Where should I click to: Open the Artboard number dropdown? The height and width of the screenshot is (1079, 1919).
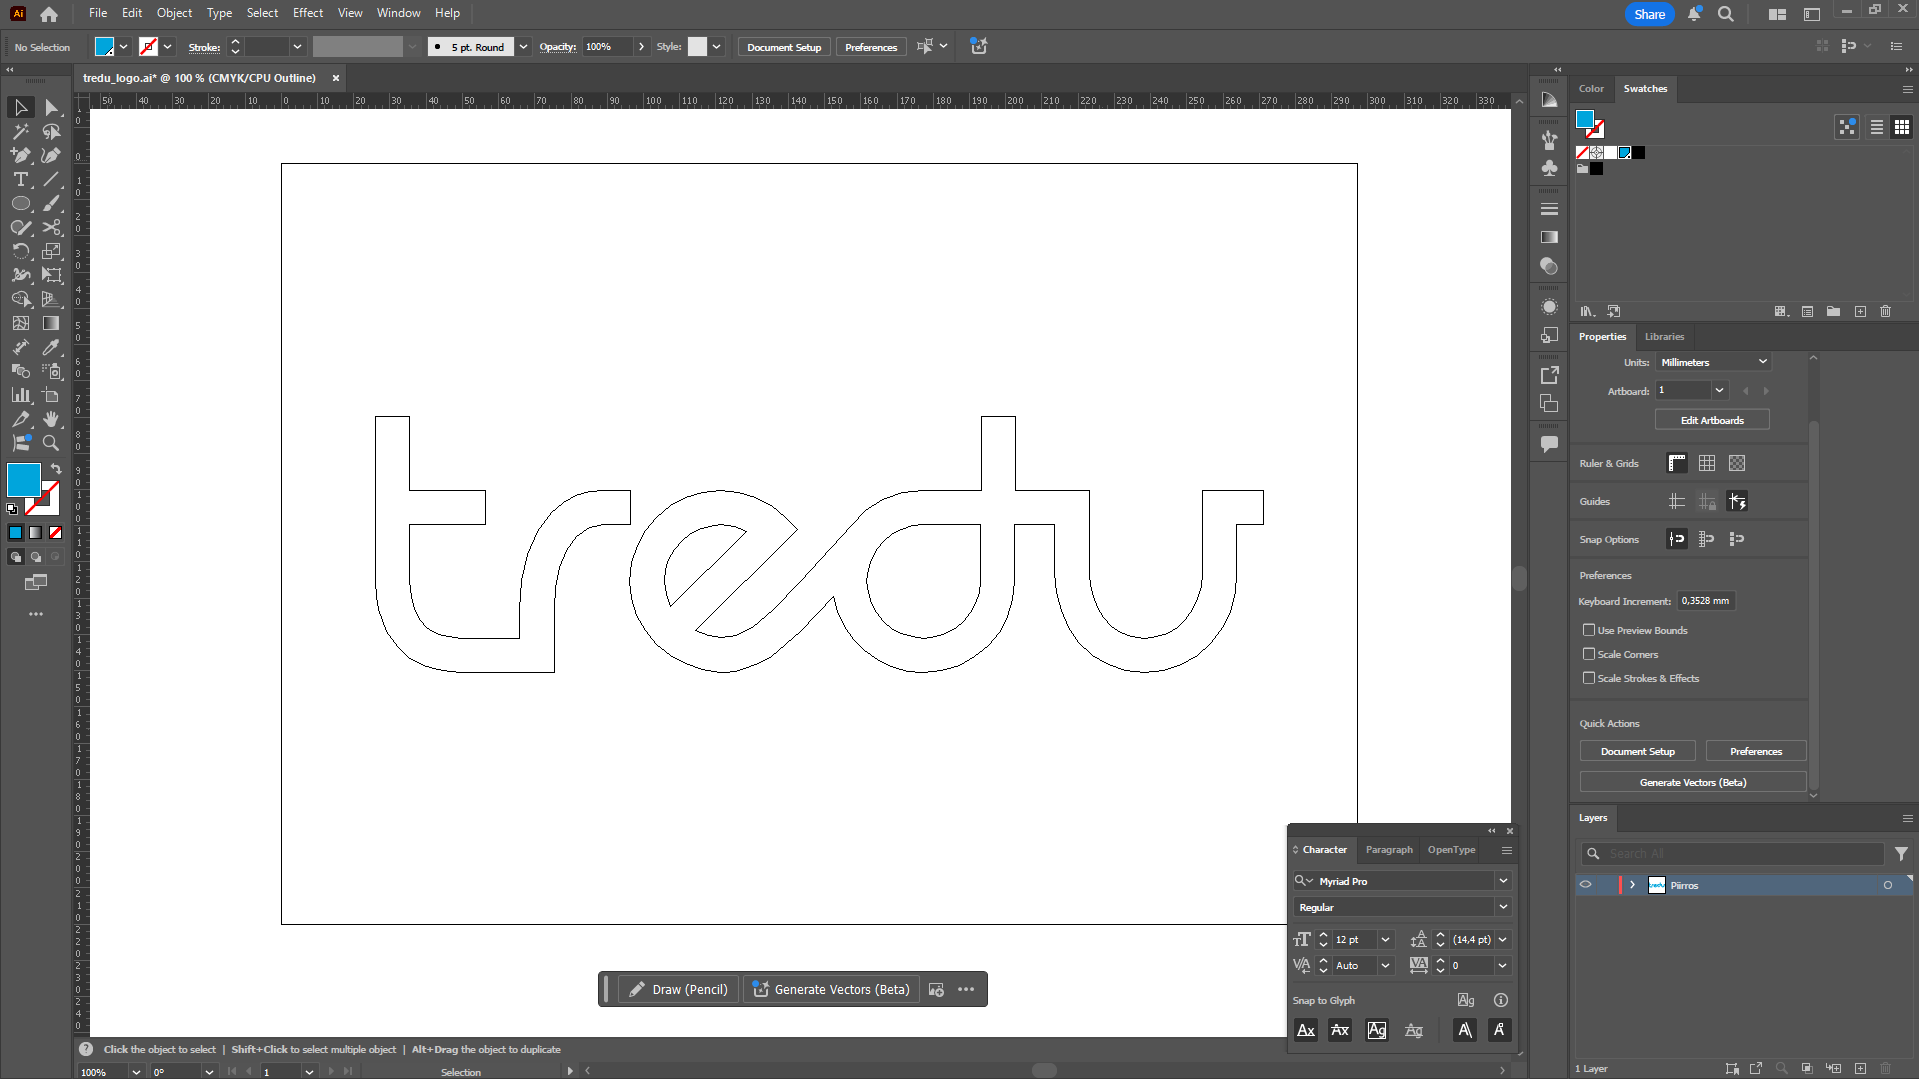point(1719,391)
